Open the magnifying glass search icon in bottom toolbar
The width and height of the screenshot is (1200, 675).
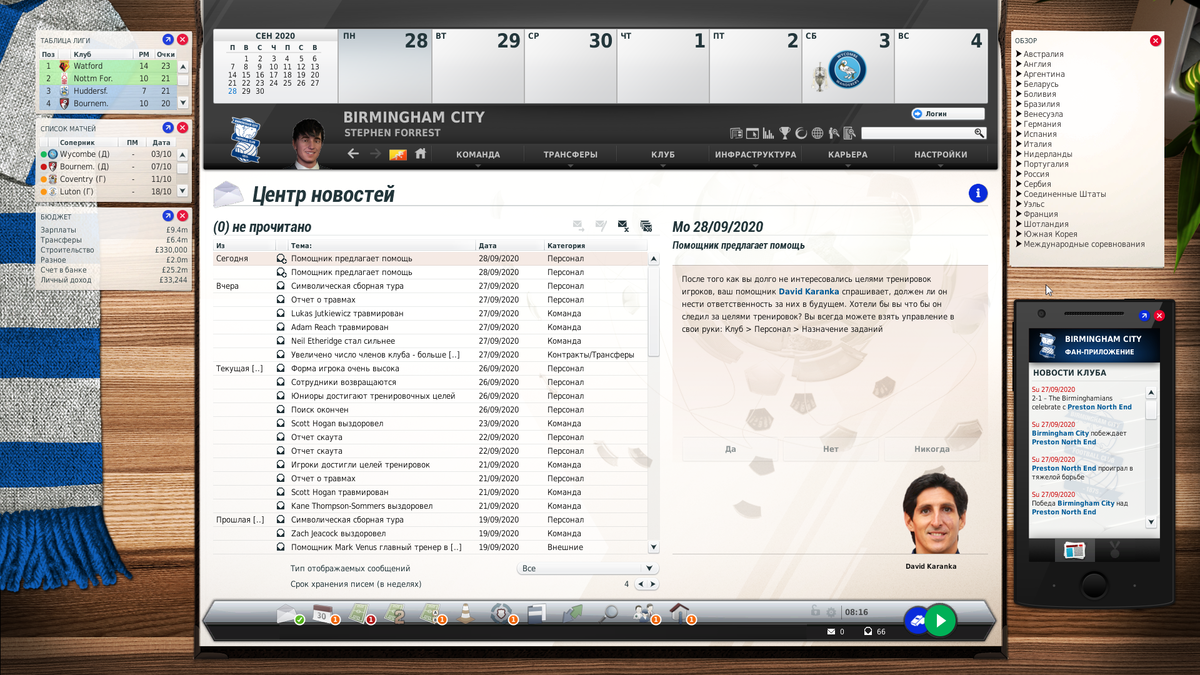tap(608, 614)
